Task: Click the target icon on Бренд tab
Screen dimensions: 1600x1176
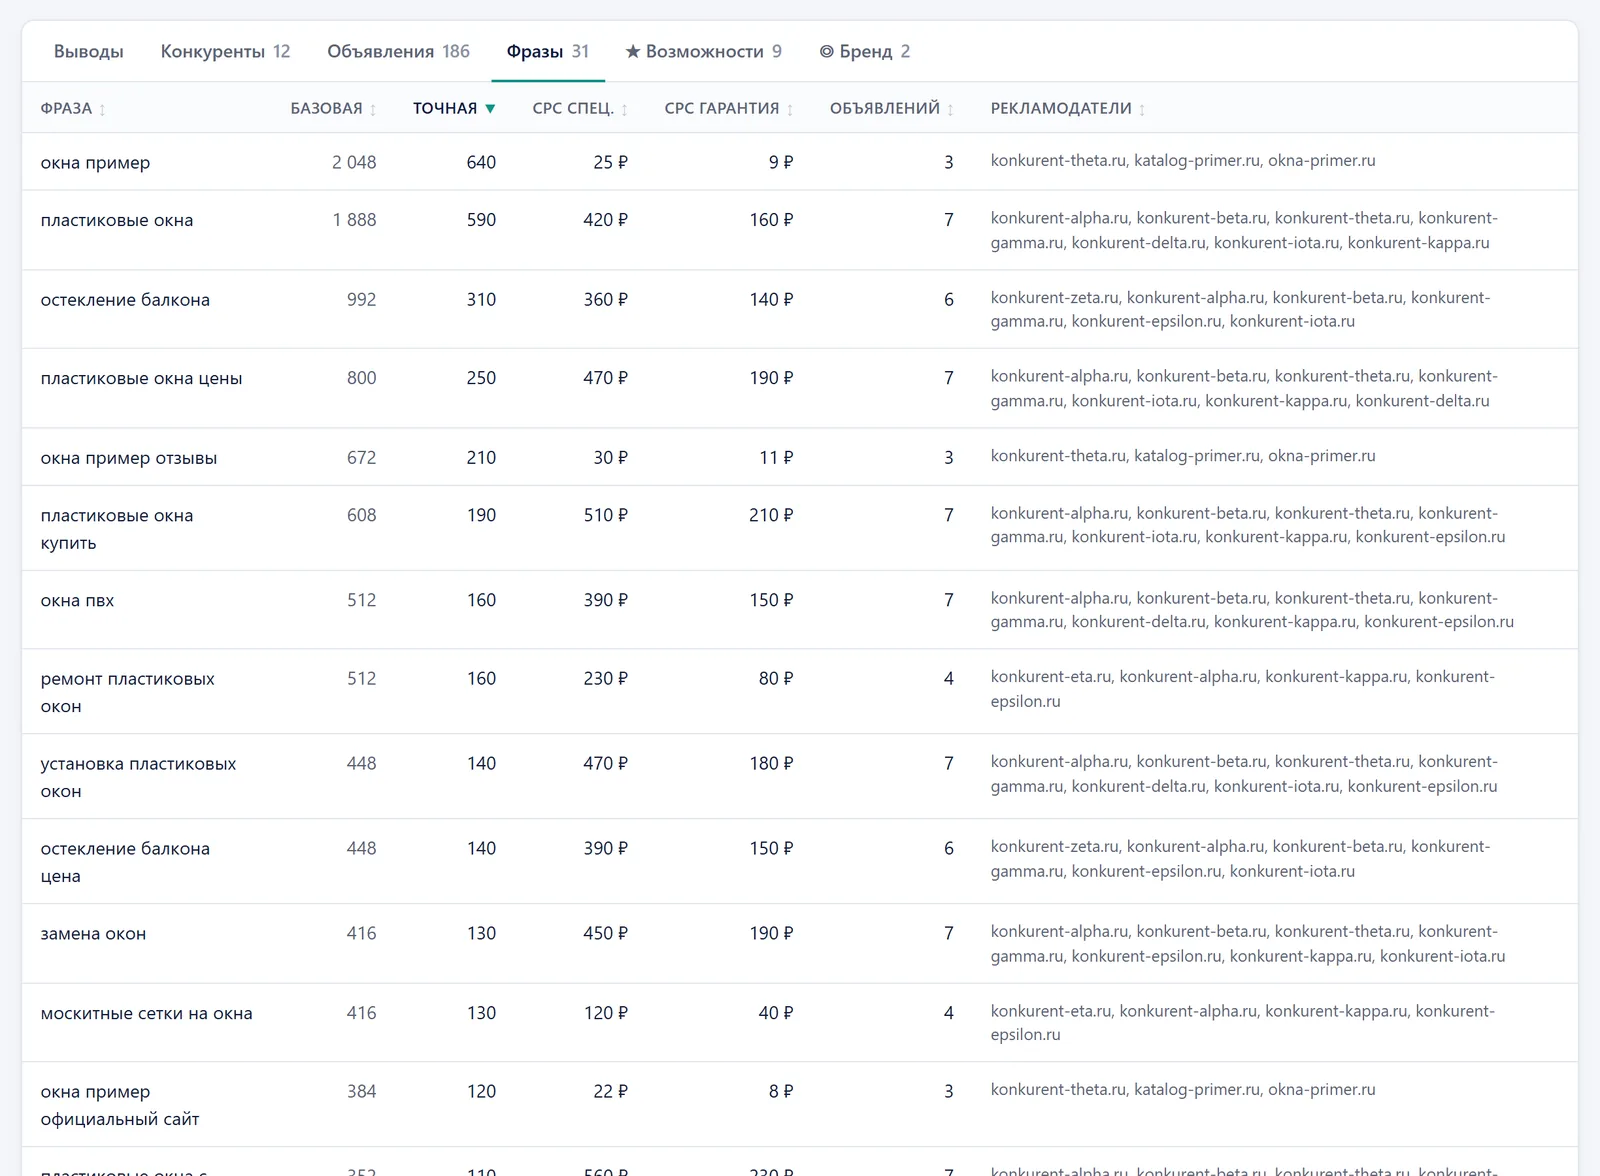Action: 826,52
